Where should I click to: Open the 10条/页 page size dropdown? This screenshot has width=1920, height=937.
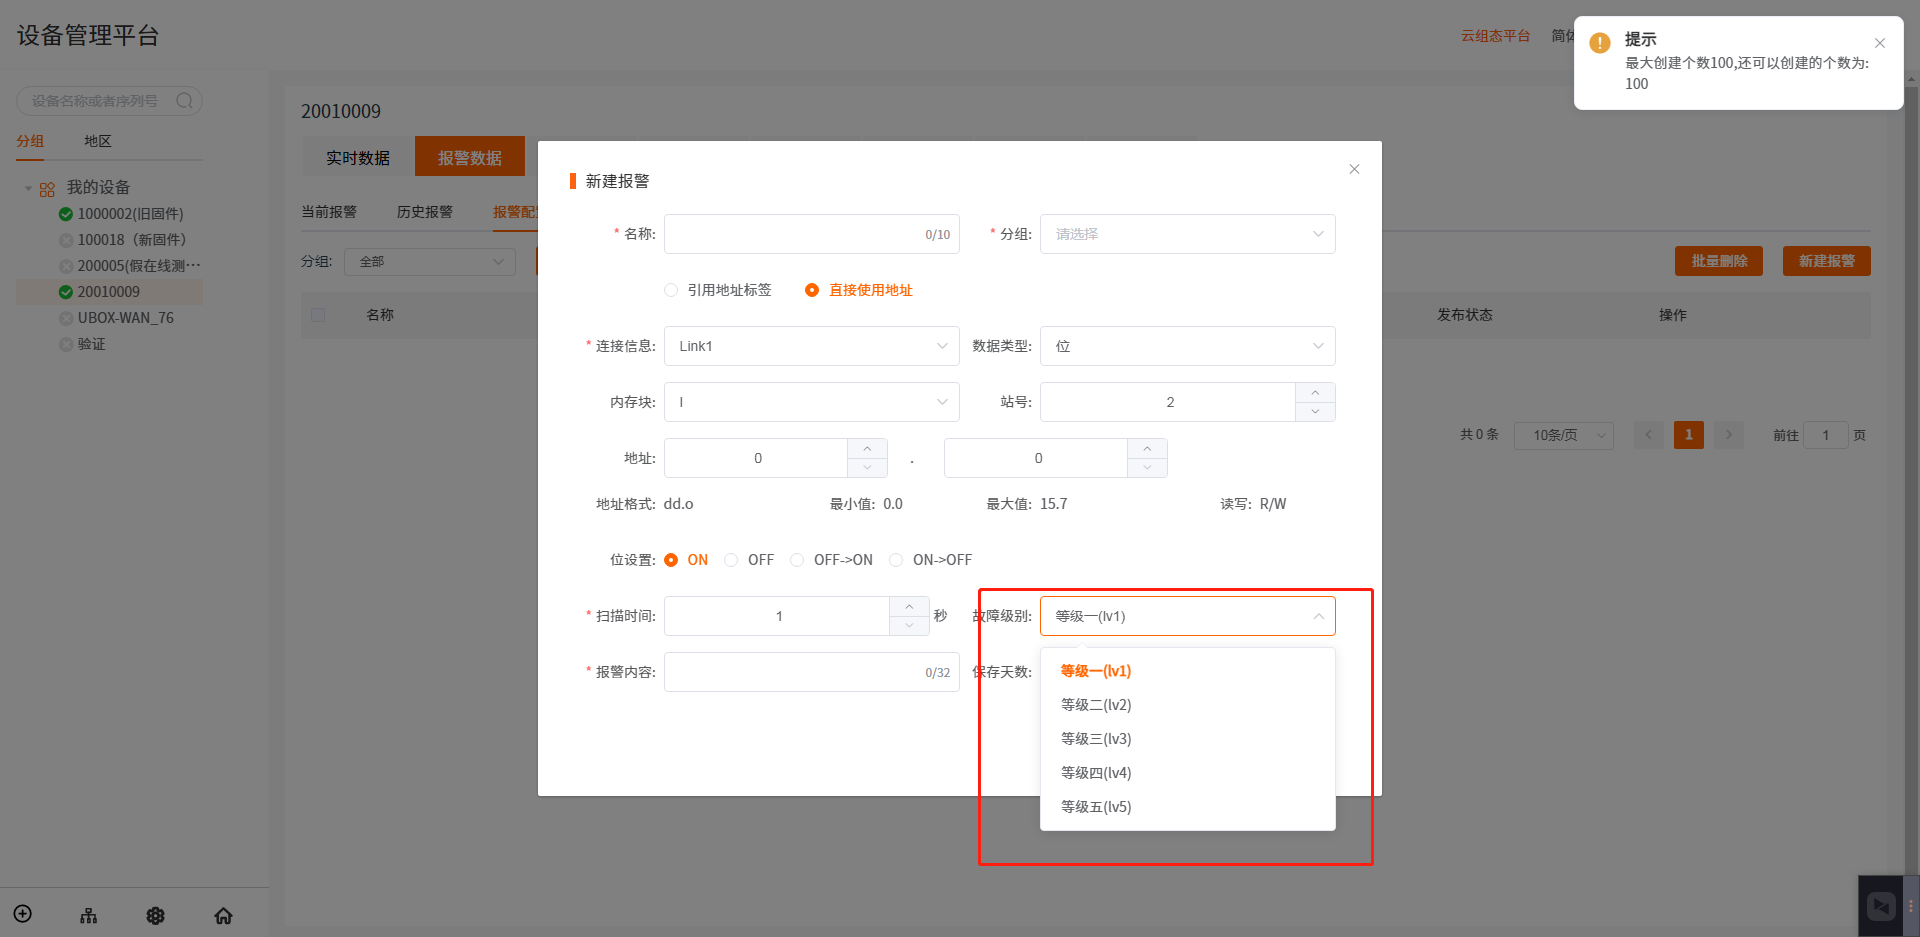coord(1564,435)
